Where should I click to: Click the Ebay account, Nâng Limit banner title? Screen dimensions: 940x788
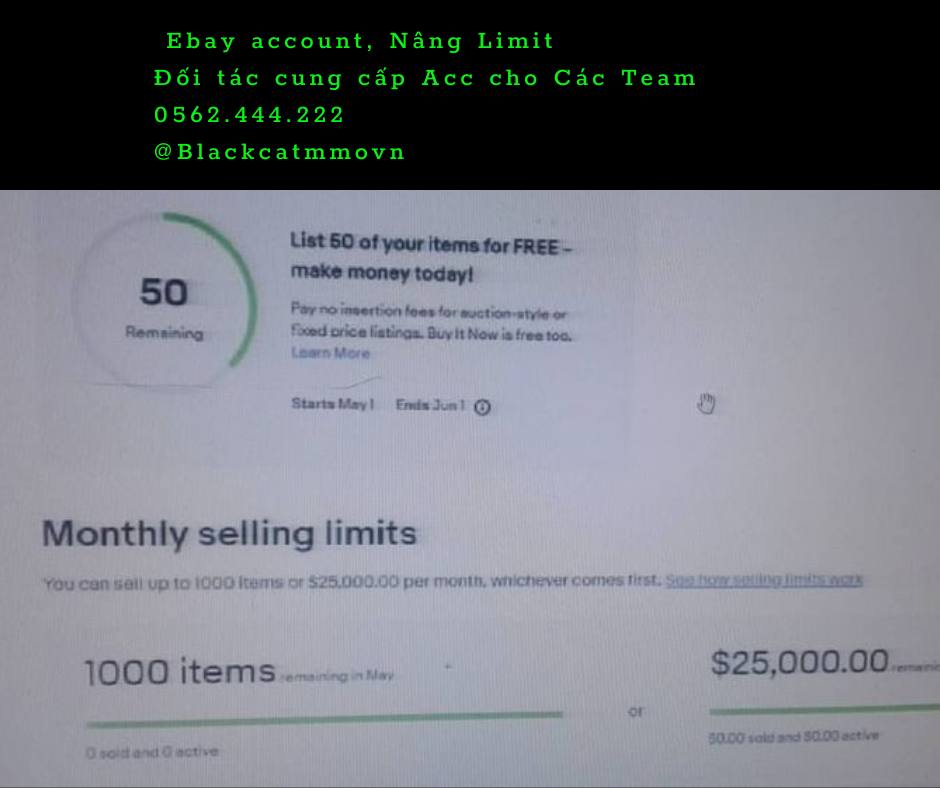(360, 41)
